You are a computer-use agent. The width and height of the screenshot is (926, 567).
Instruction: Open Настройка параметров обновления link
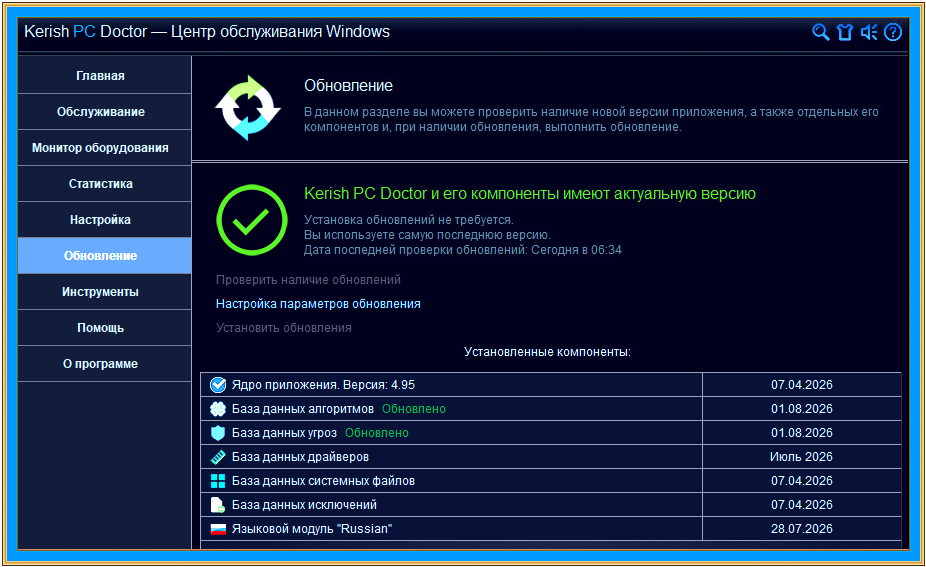tap(318, 304)
